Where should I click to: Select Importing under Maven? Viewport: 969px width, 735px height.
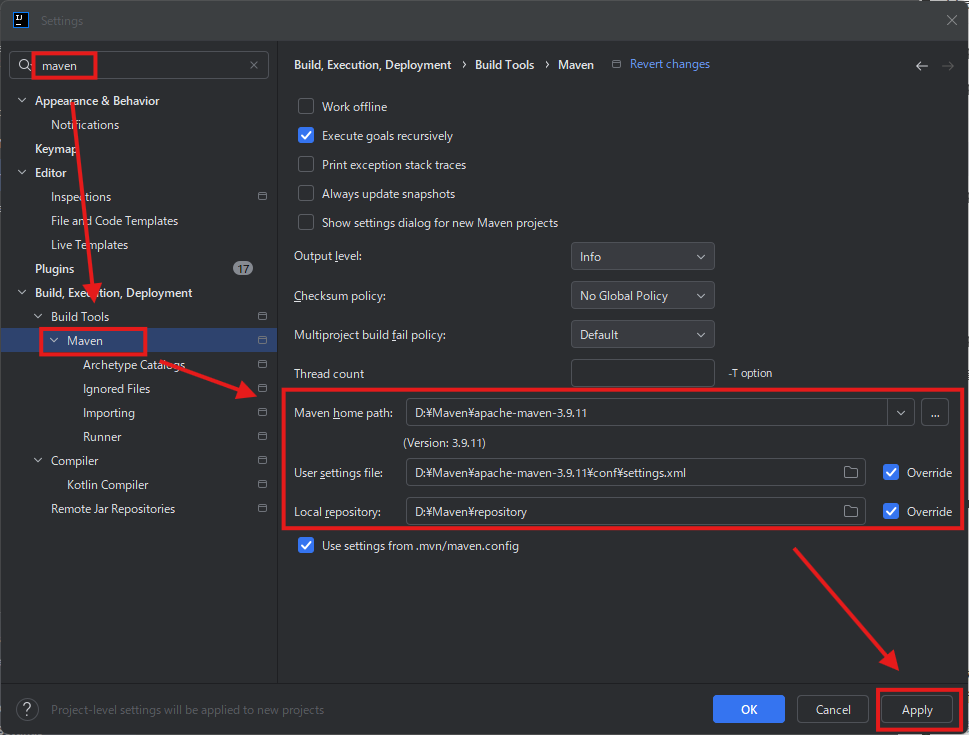[x=109, y=413]
